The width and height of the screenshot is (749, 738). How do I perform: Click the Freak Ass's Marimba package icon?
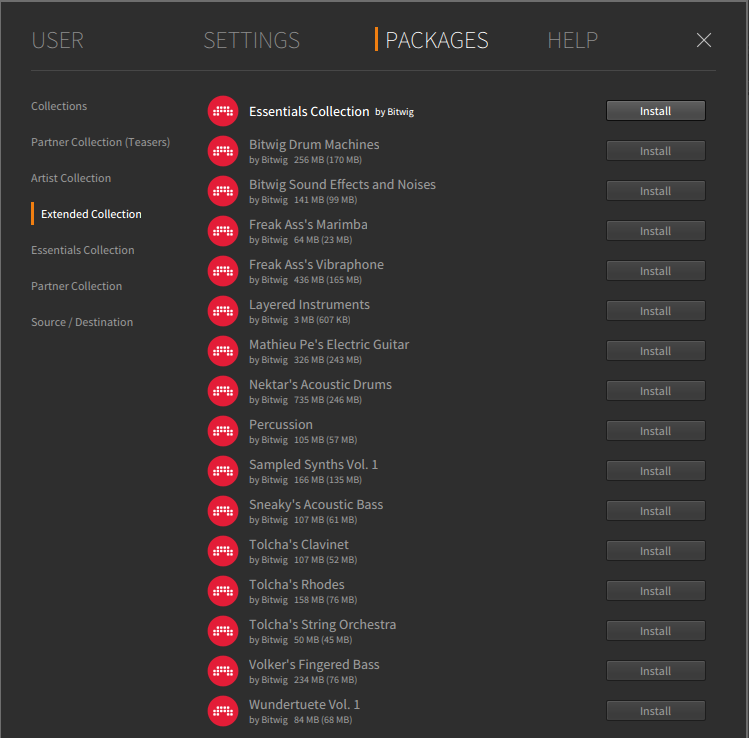pos(223,231)
